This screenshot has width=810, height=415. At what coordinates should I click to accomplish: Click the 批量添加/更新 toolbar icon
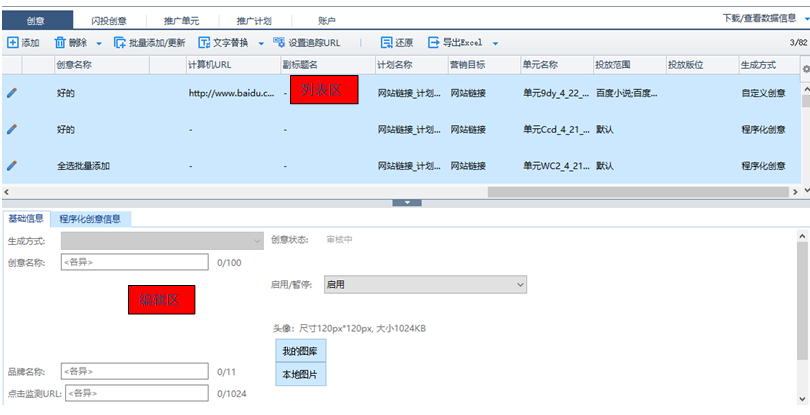120,43
